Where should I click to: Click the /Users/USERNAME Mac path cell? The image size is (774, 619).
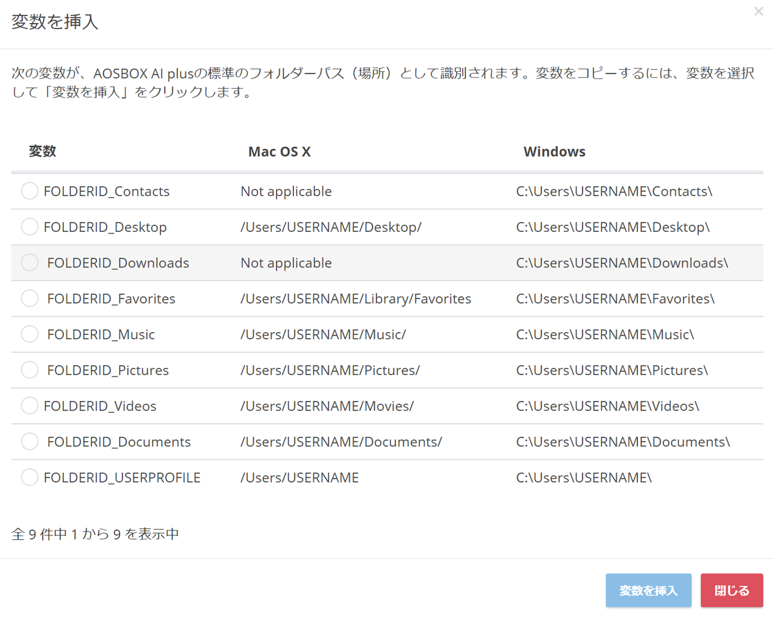point(299,478)
